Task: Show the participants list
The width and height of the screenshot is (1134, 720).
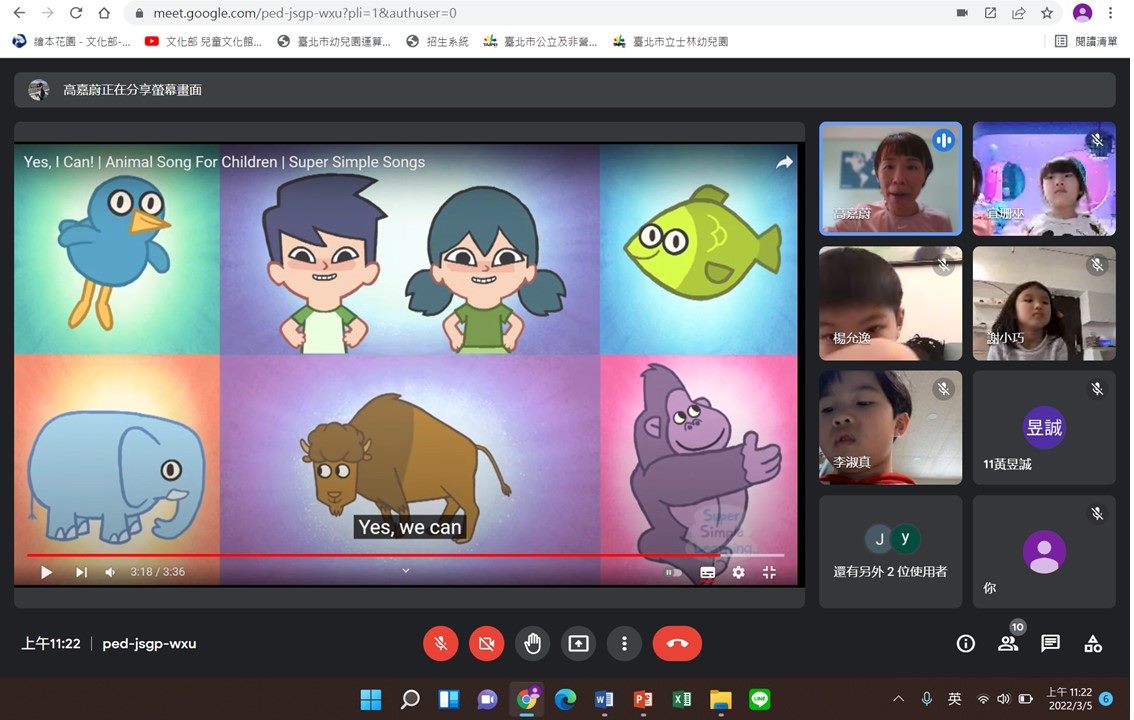Action: [x=1008, y=643]
